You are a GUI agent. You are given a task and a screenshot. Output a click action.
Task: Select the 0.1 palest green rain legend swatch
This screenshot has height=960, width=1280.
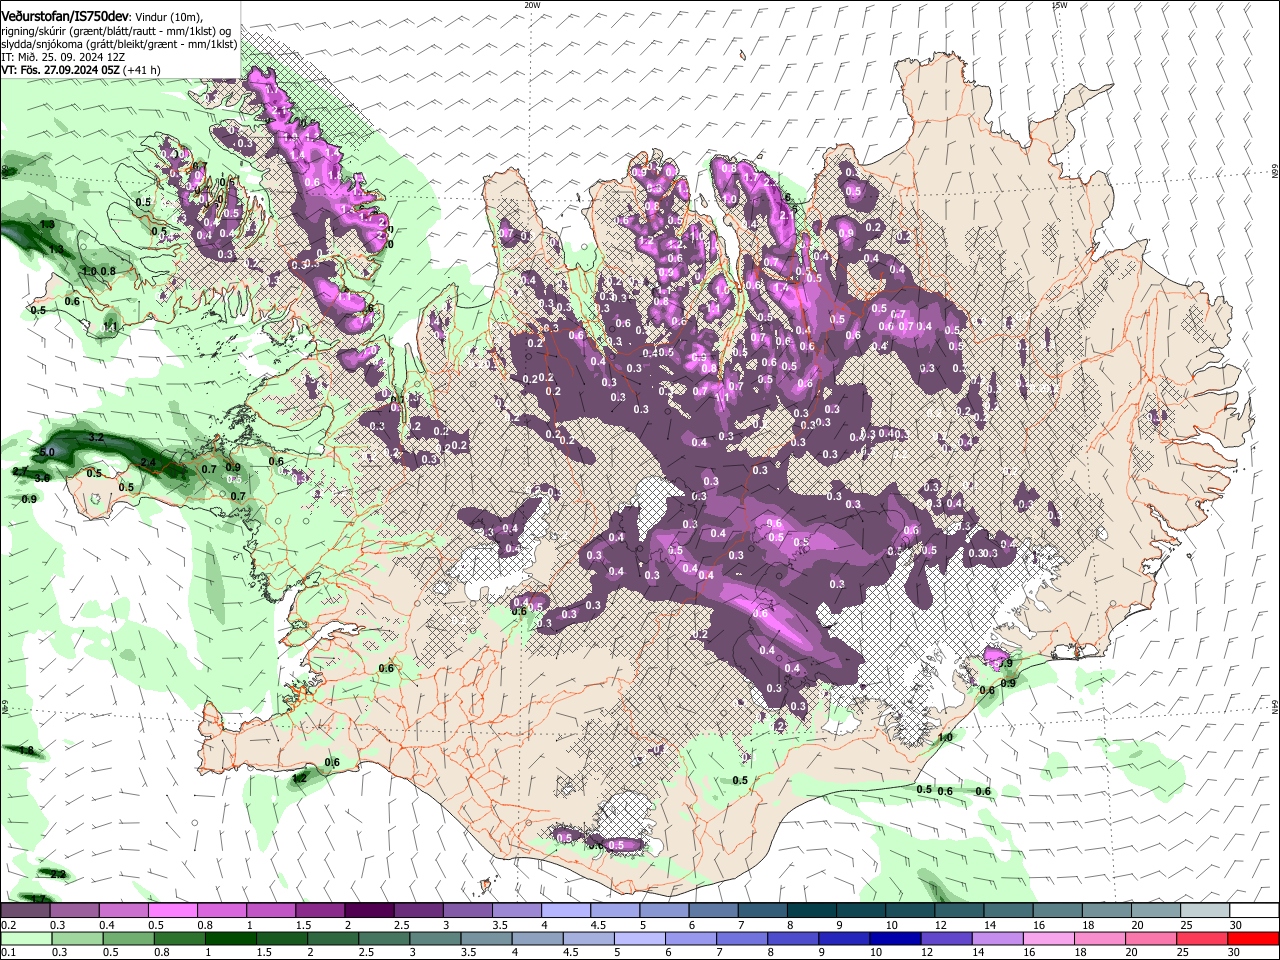pyautogui.click(x=26, y=938)
